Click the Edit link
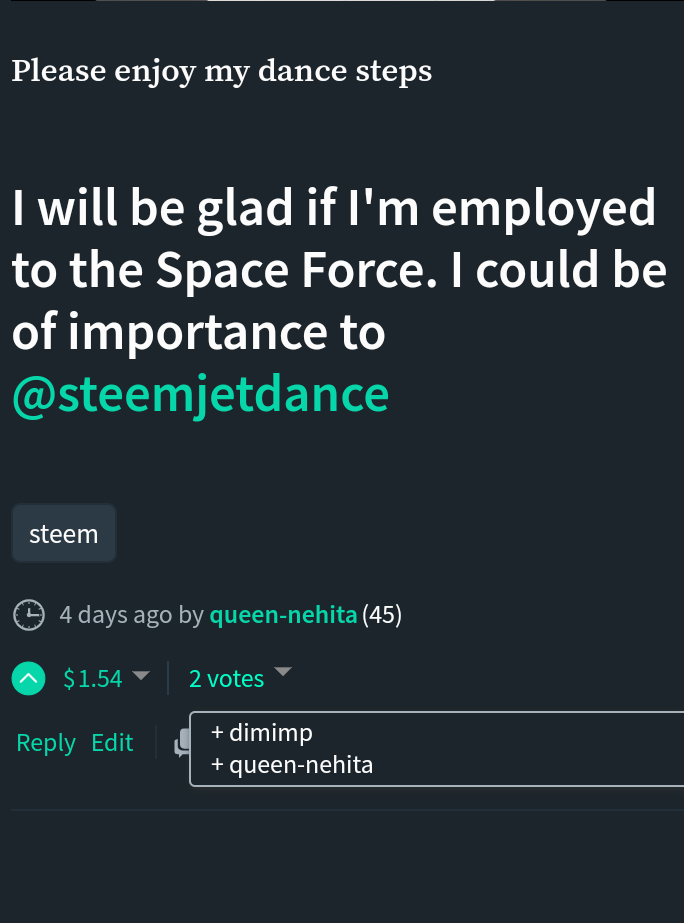The height and width of the screenshot is (923, 684). [112, 743]
